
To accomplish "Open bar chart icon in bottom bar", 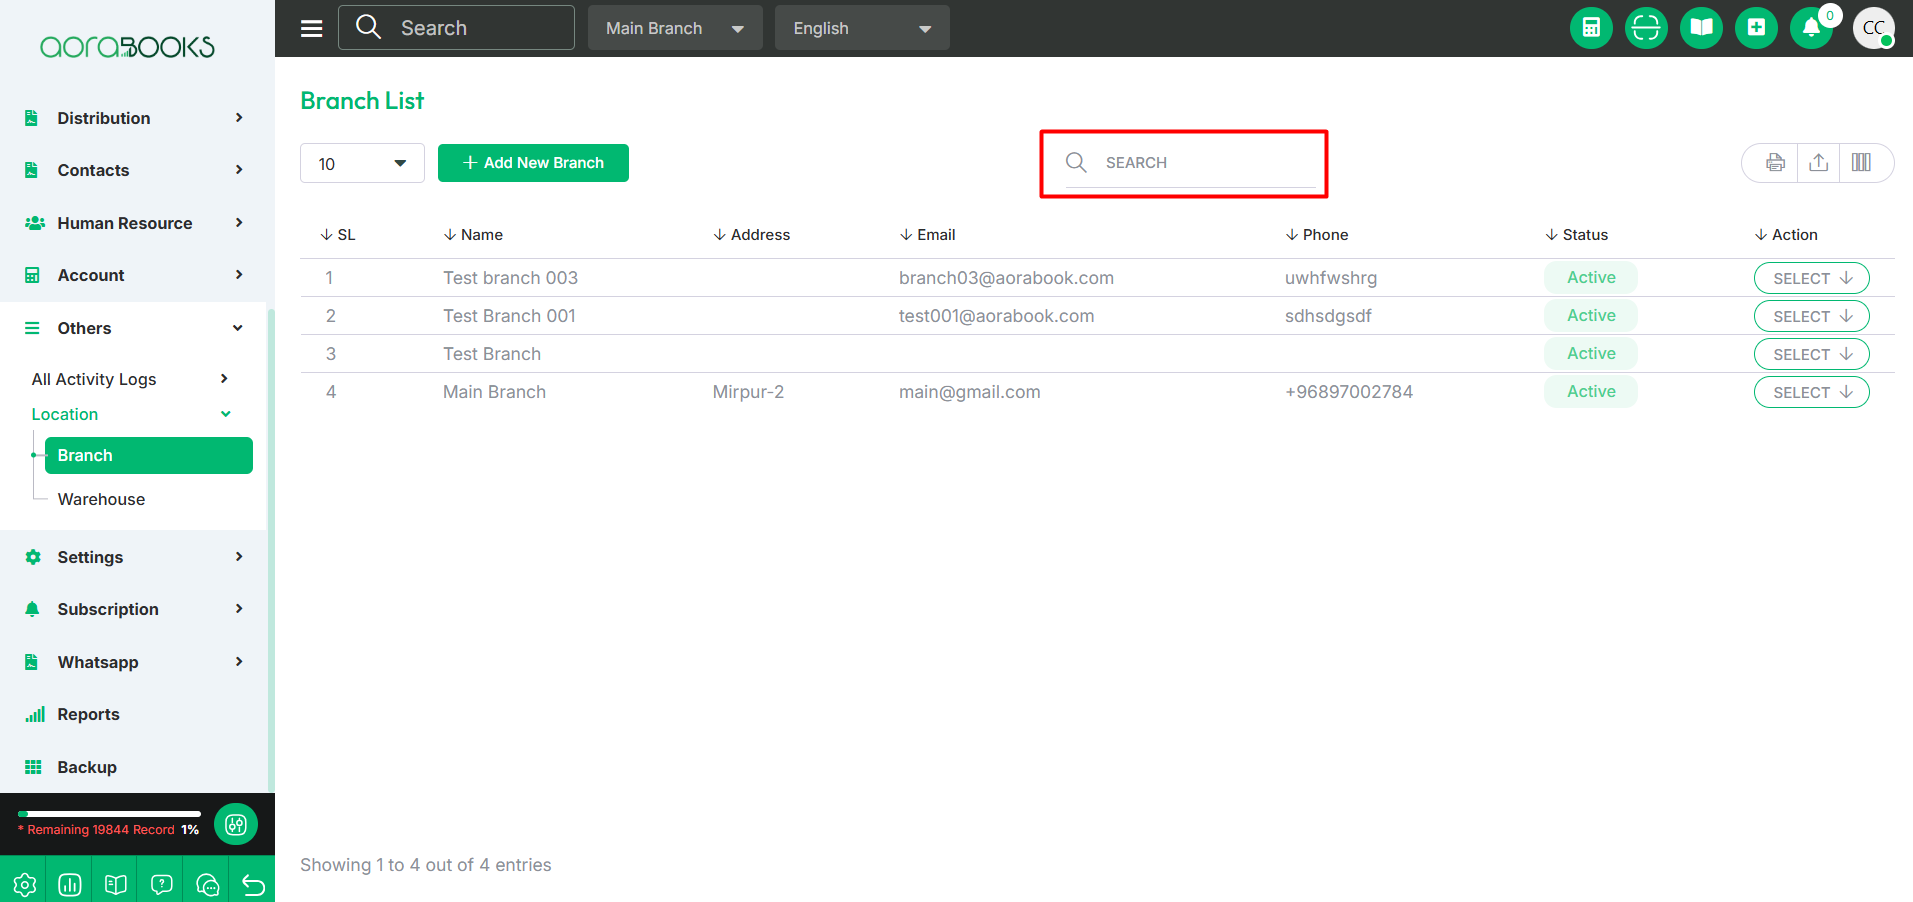I will [x=70, y=884].
